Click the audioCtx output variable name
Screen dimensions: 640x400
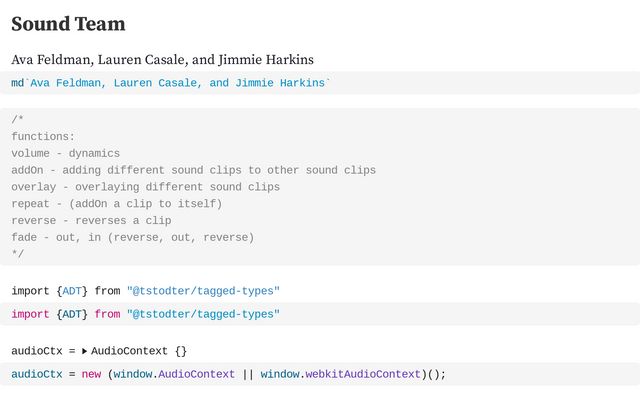pos(36,351)
